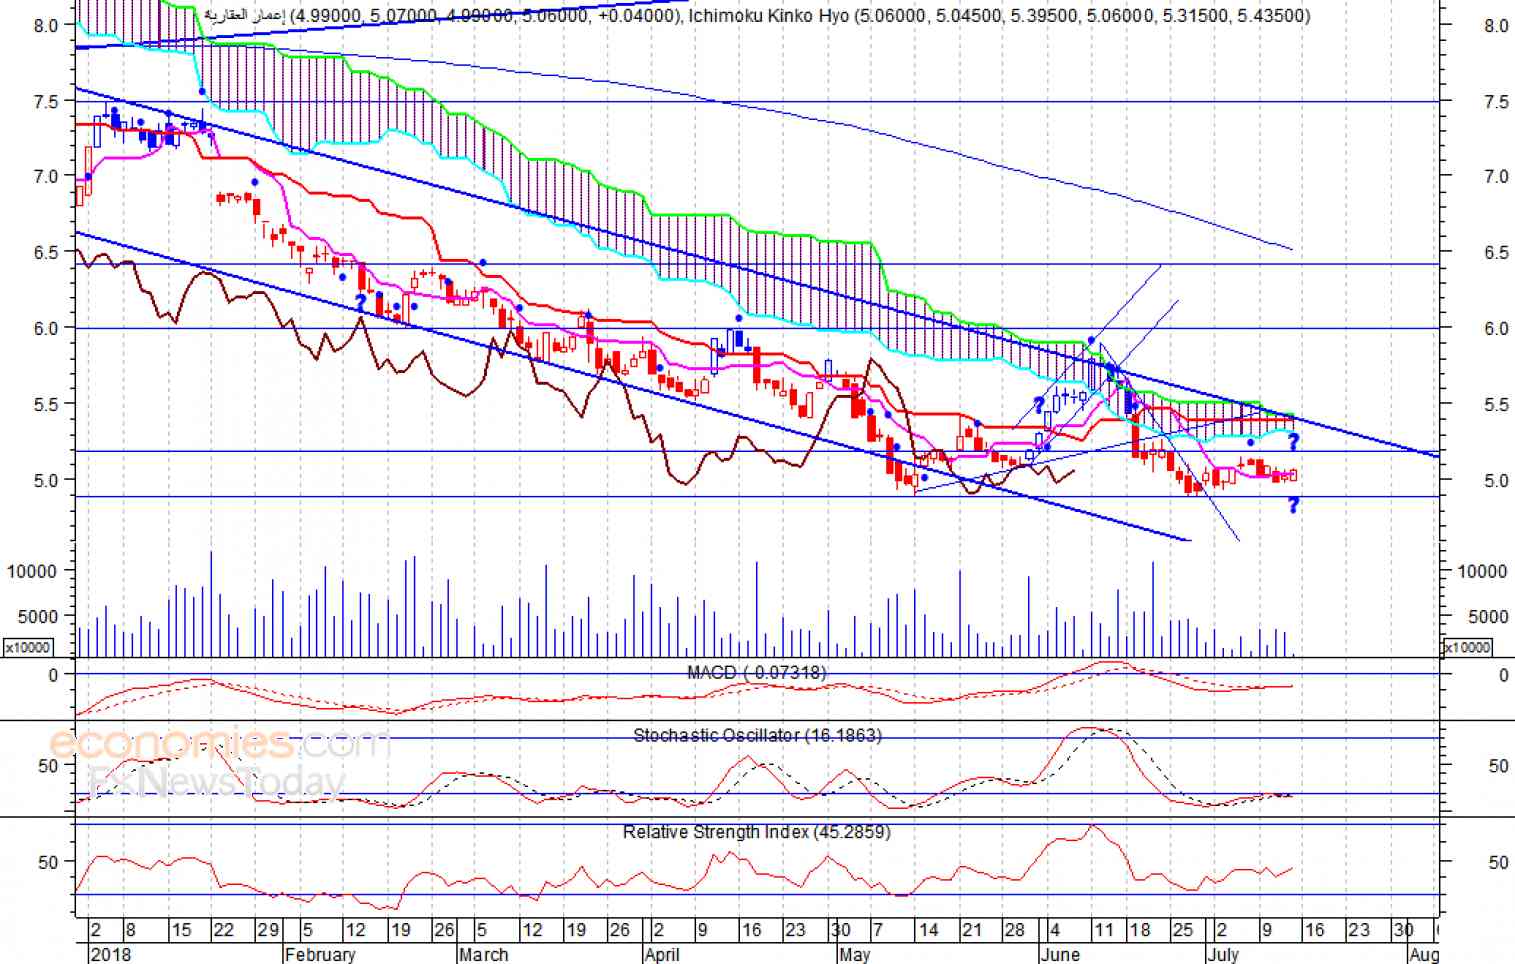Click the MACD ( 0.07318) indicator title
Viewport: 1515px width, 964px height.
(757, 673)
